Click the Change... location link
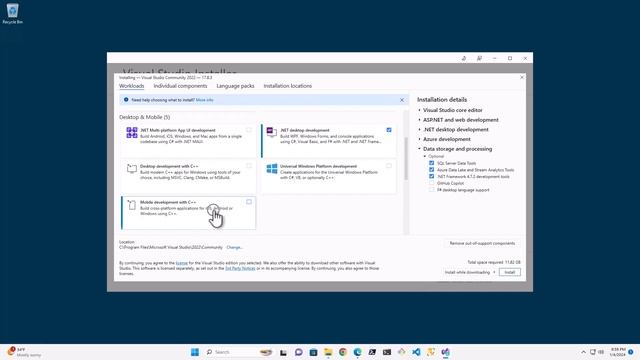 234,247
